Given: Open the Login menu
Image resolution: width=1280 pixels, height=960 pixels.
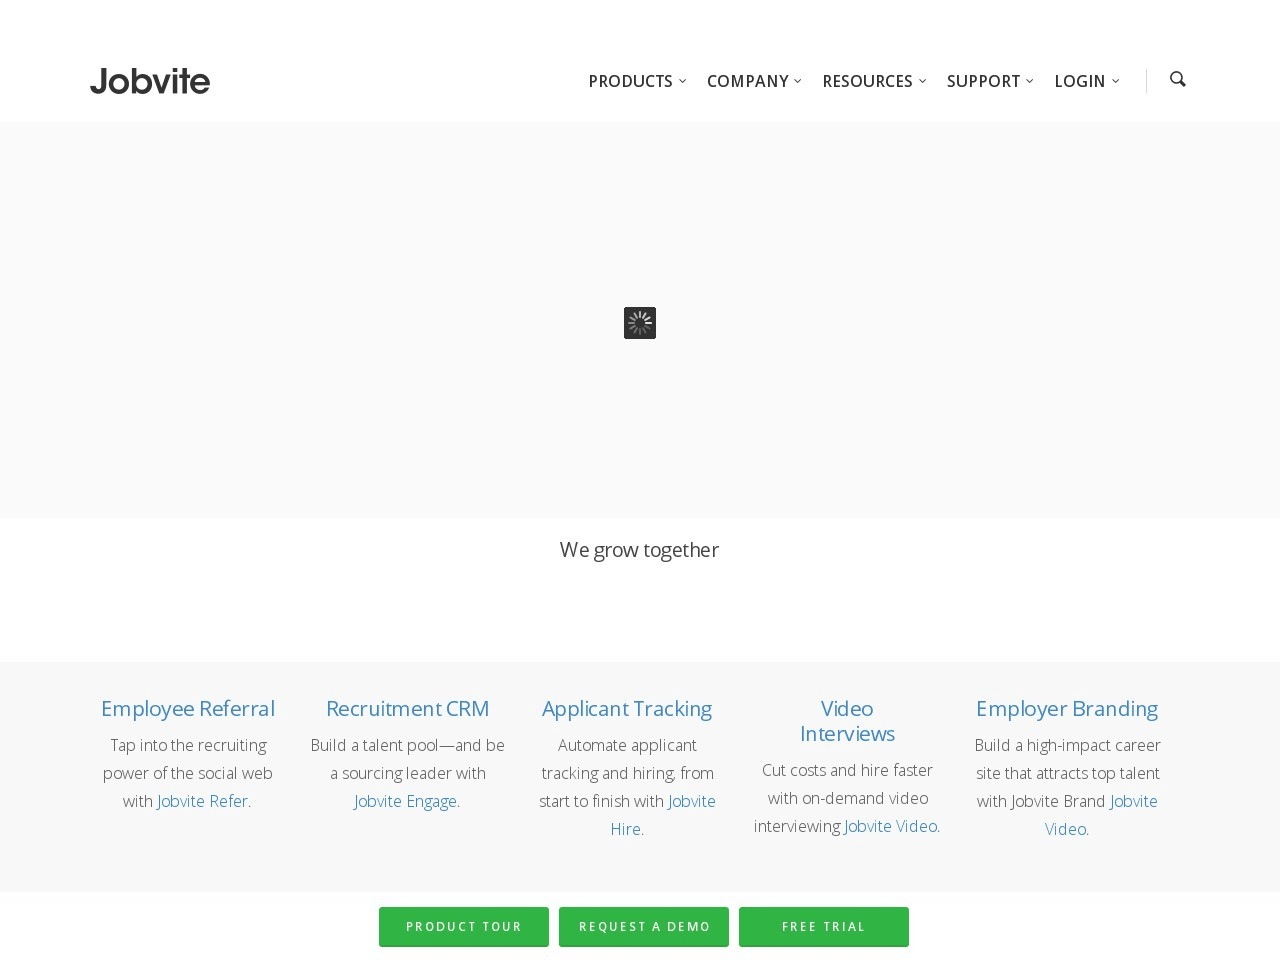Looking at the screenshot, I should tap(1079, 81).
